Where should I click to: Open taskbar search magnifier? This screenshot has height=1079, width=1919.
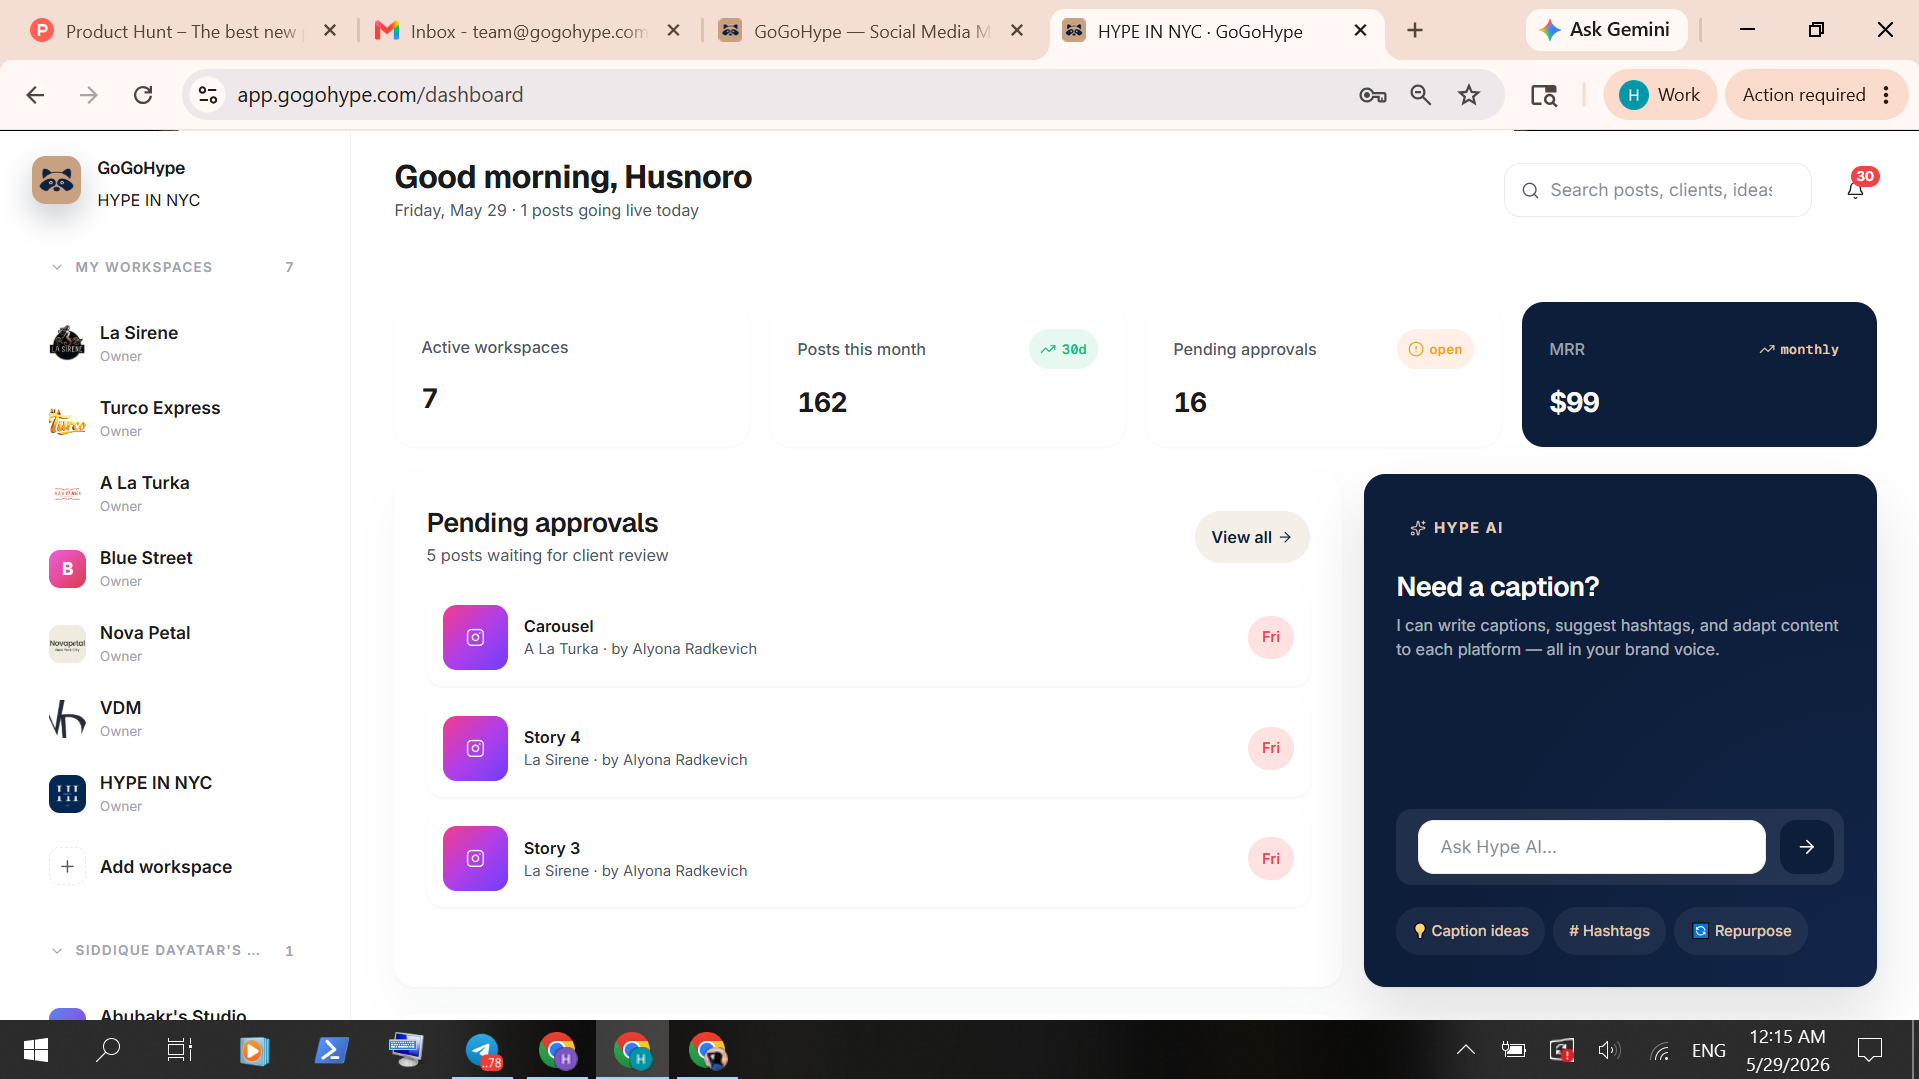[x=108, y=1050]
